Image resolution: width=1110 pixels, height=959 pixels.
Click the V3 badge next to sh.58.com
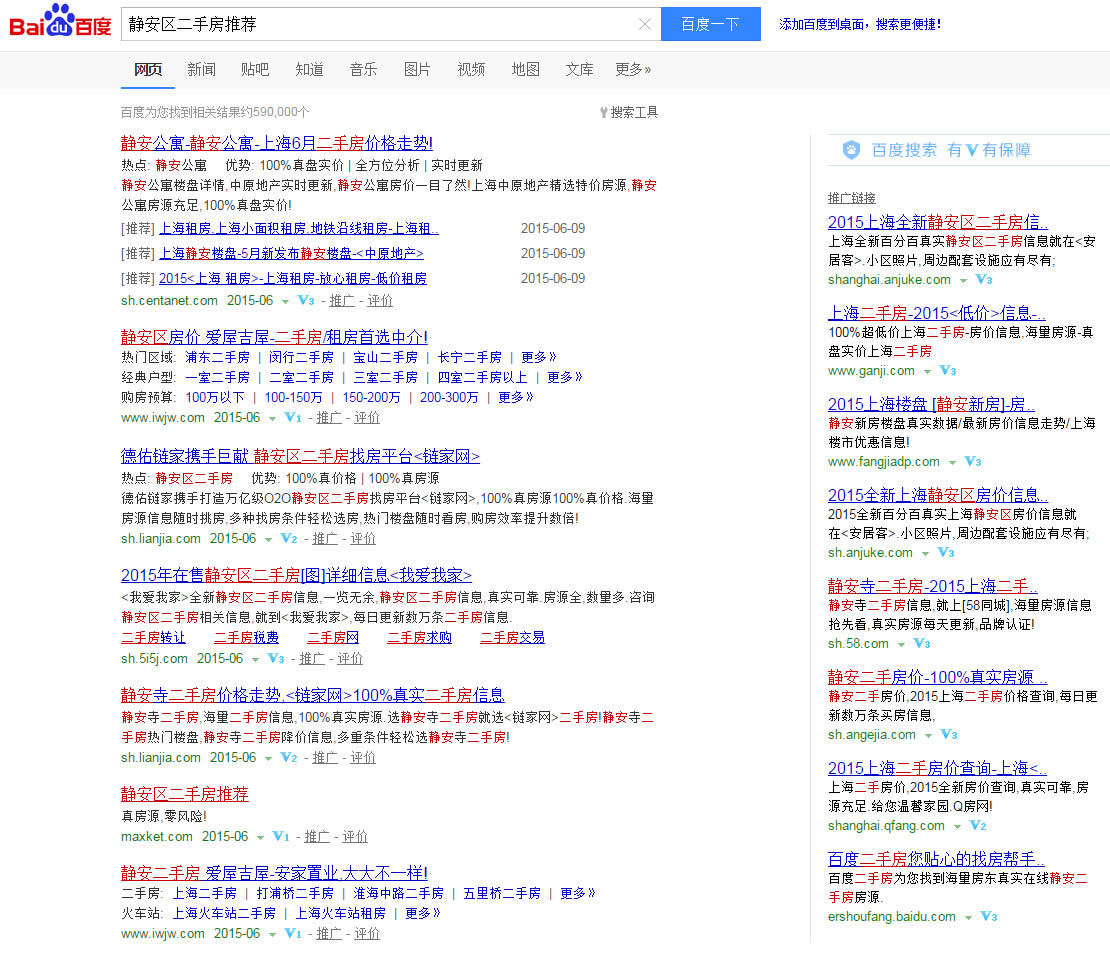(921, 643)
